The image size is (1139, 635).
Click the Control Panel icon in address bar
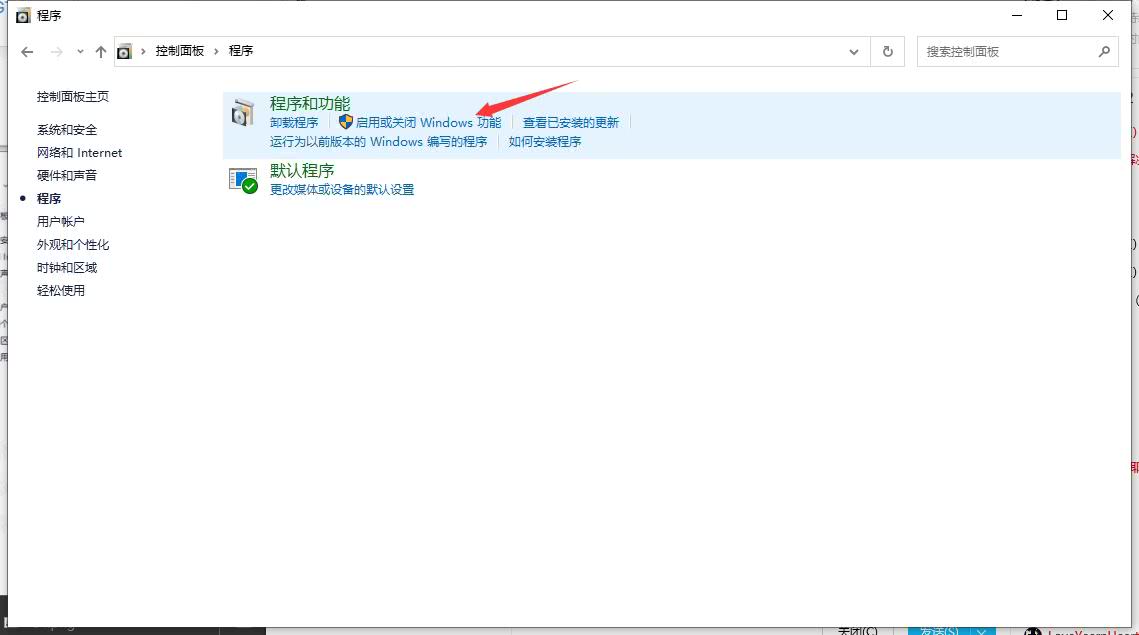tap(125, 52)
